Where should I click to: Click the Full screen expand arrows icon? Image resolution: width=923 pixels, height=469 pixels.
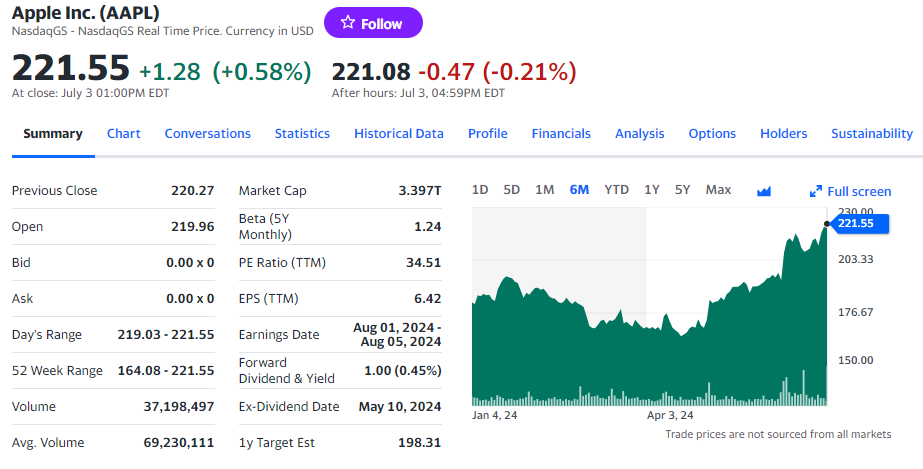click(816, 191)
